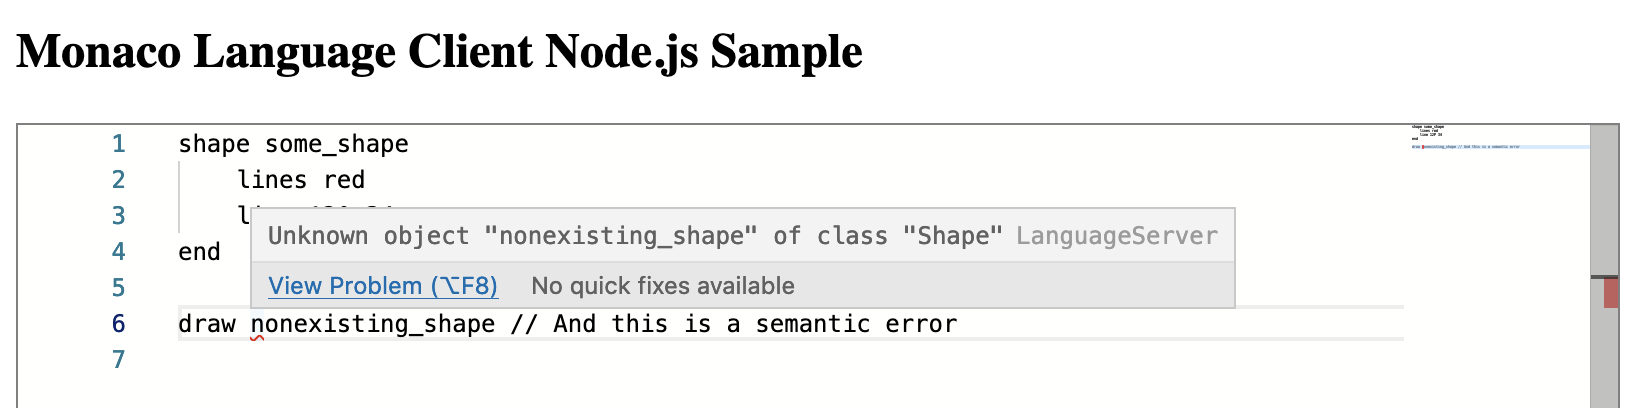This screenshot has width=1642, height=408.
Task: Click the squiggly-underlined "nonexisting_shape" identifier
Action: (x=372, y=324)
